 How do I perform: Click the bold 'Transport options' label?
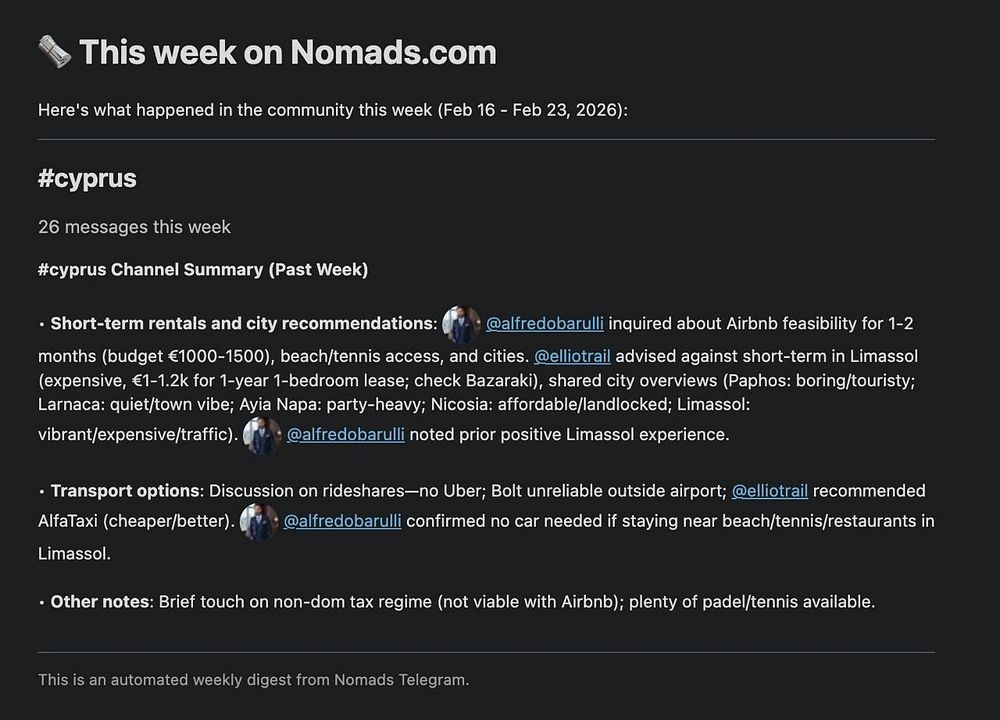pyautogui.click(x=125, y=491)
